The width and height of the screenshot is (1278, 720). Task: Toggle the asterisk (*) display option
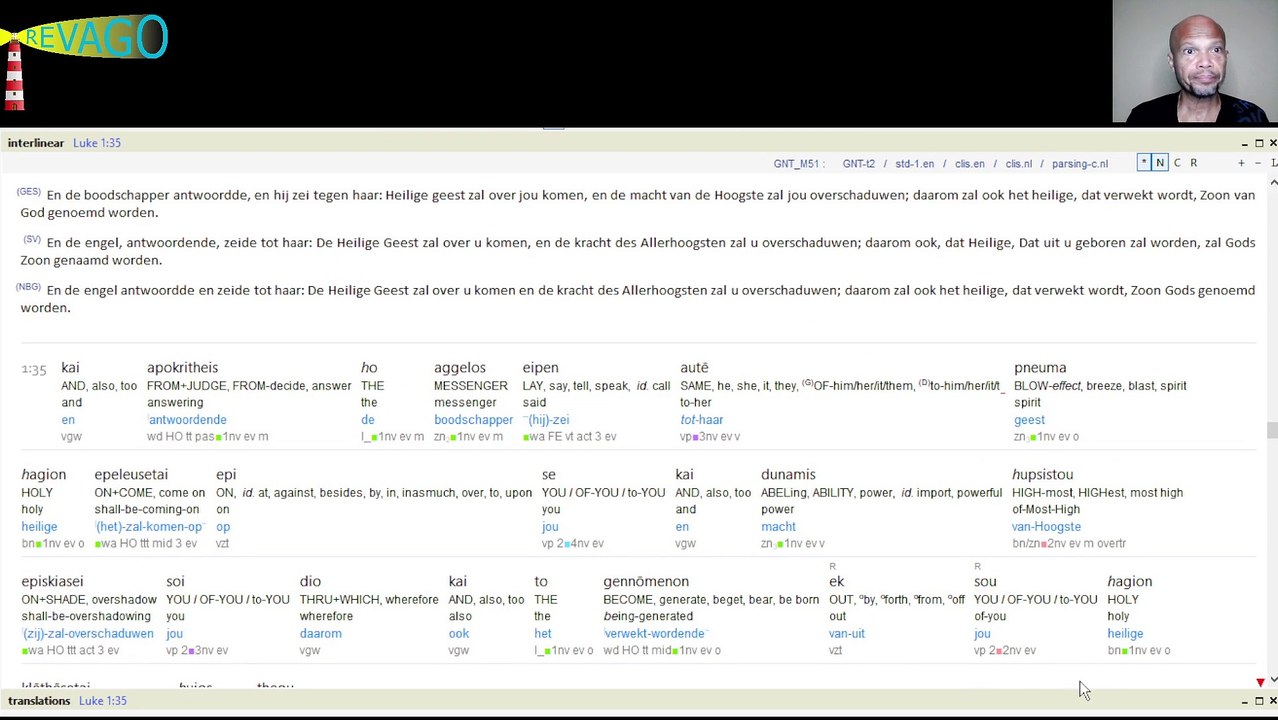1144,163
